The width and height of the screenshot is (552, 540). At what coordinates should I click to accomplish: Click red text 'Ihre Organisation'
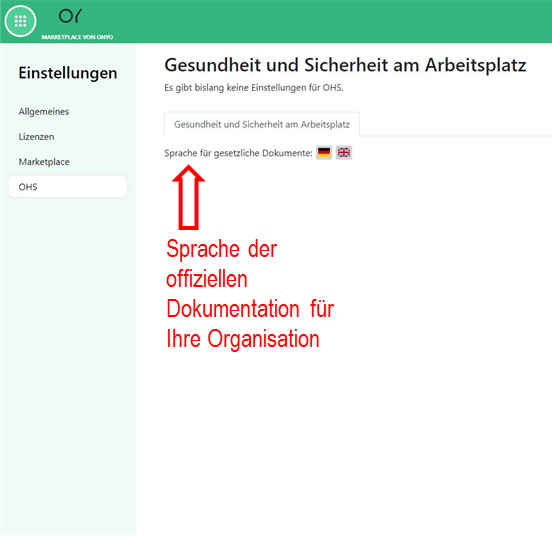pyautogui.click(x=243, y=339)
